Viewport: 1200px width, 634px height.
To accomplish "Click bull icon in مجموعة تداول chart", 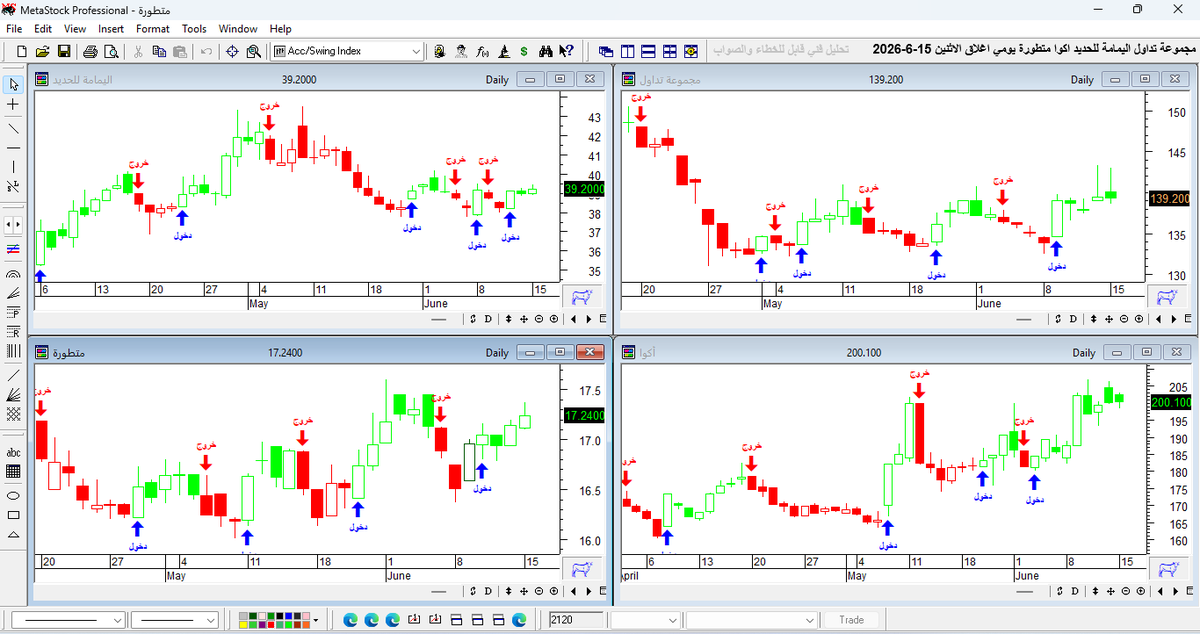I will 1166,297.
